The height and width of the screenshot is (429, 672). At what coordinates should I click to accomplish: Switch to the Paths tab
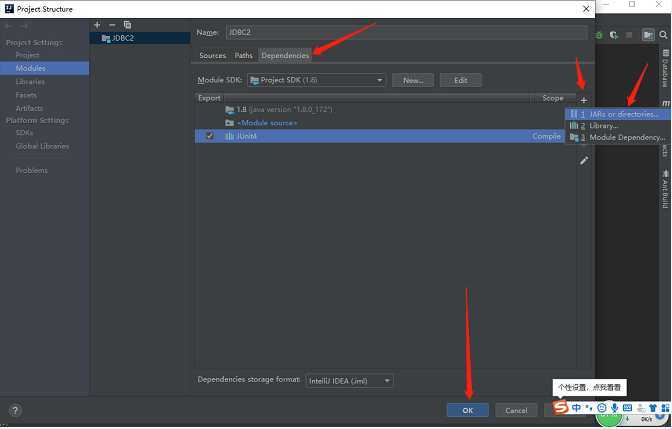click(243, 56)
